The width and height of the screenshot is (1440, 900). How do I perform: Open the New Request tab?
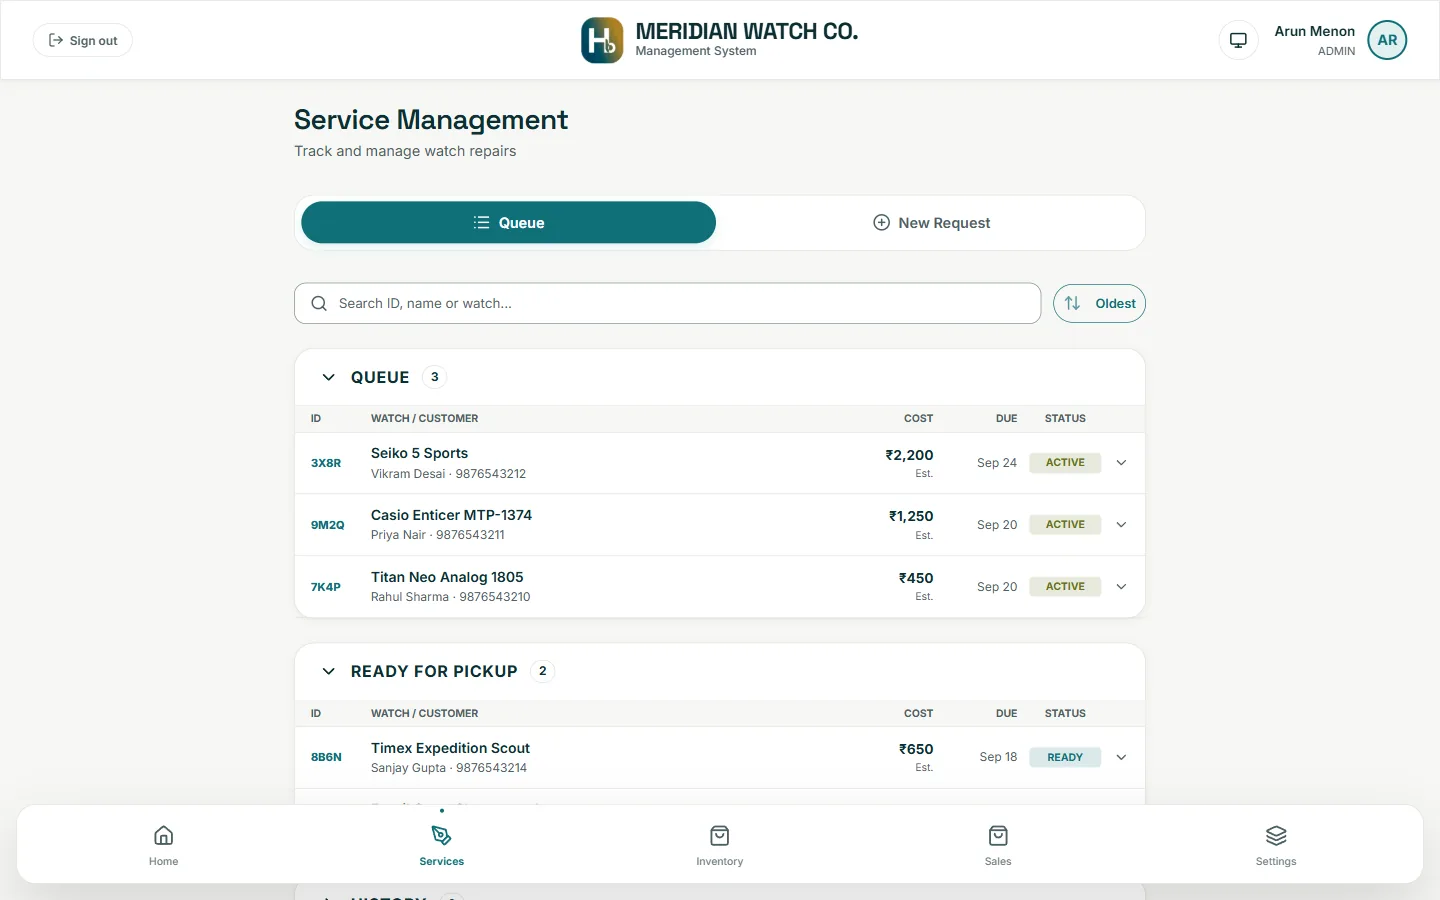[x=931, y=223]
